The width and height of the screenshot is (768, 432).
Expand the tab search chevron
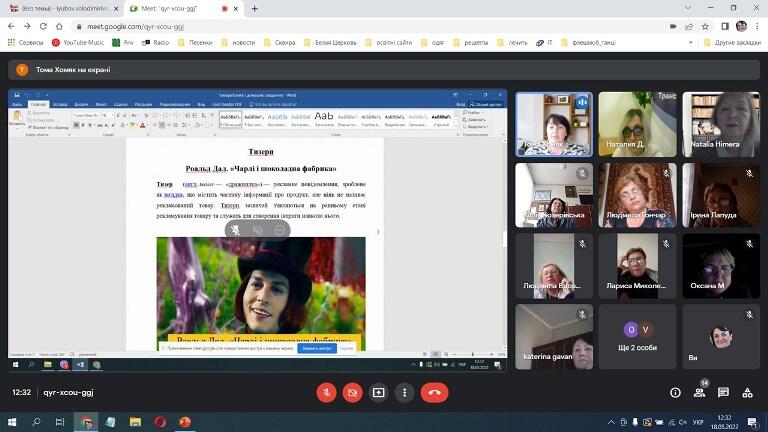(688, 8)
